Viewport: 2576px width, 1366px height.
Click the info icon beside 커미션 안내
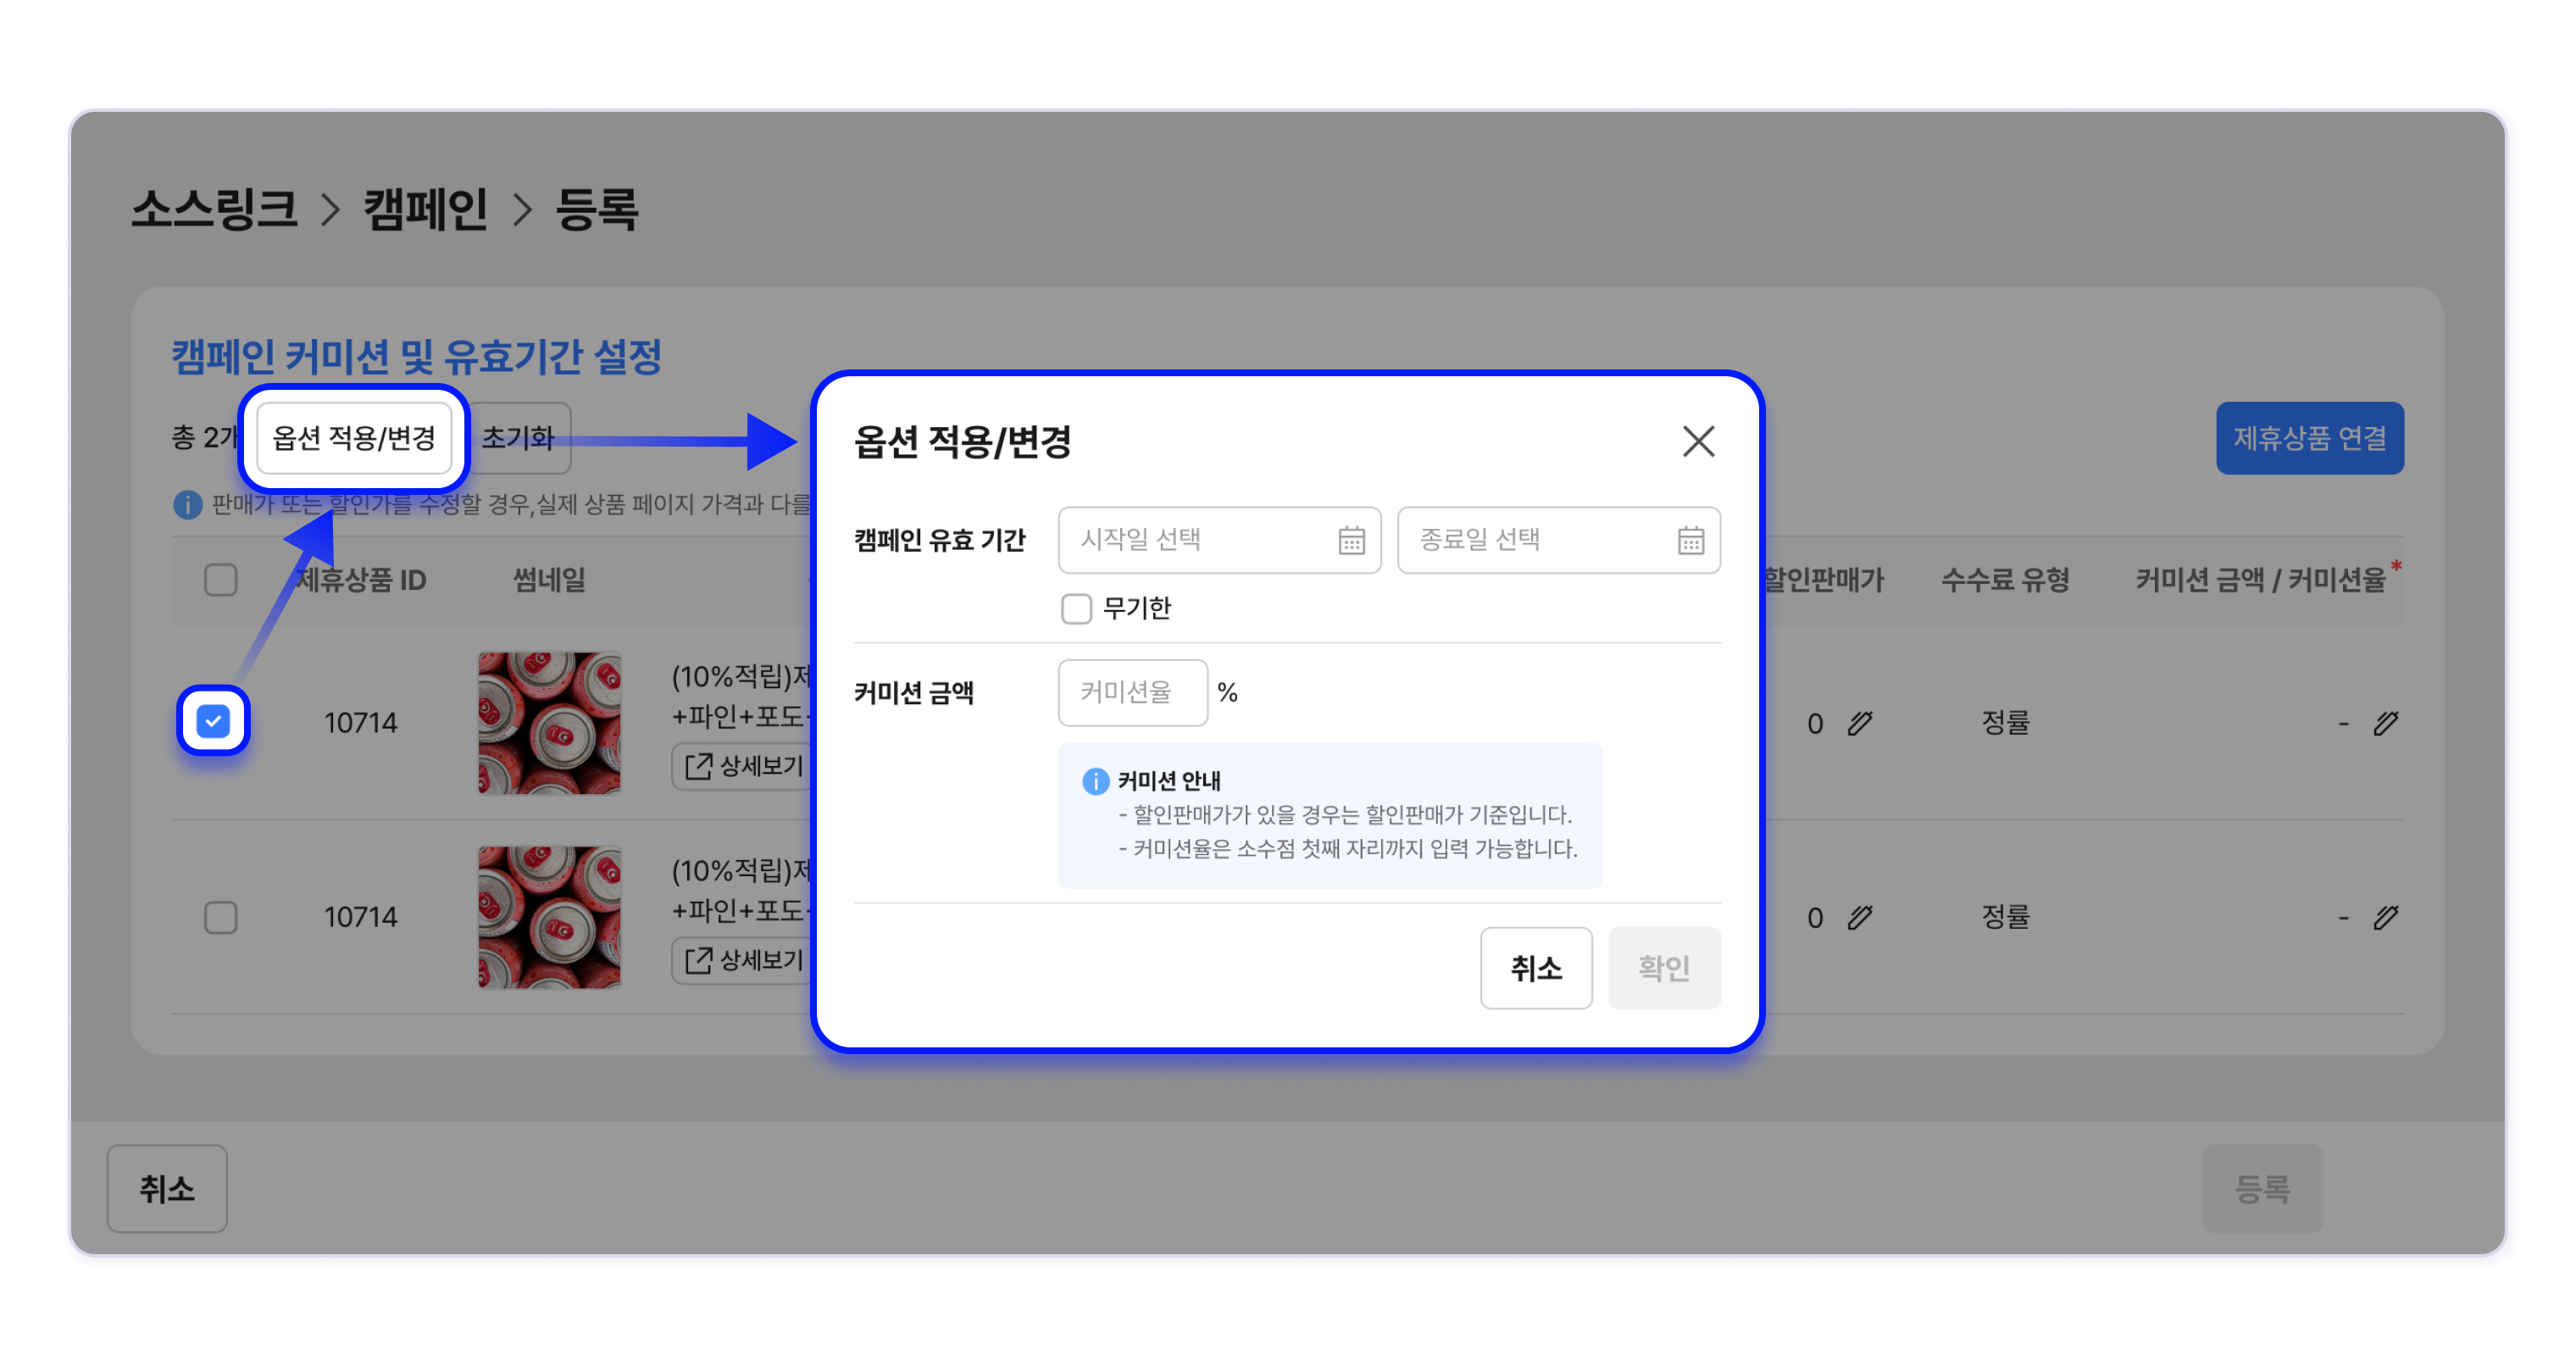pos(1095,781)
